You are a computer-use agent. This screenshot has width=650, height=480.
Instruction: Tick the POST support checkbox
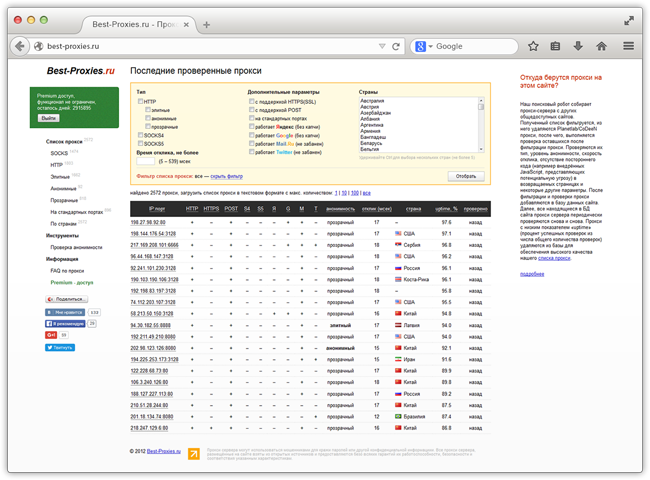tap(252, 110)
